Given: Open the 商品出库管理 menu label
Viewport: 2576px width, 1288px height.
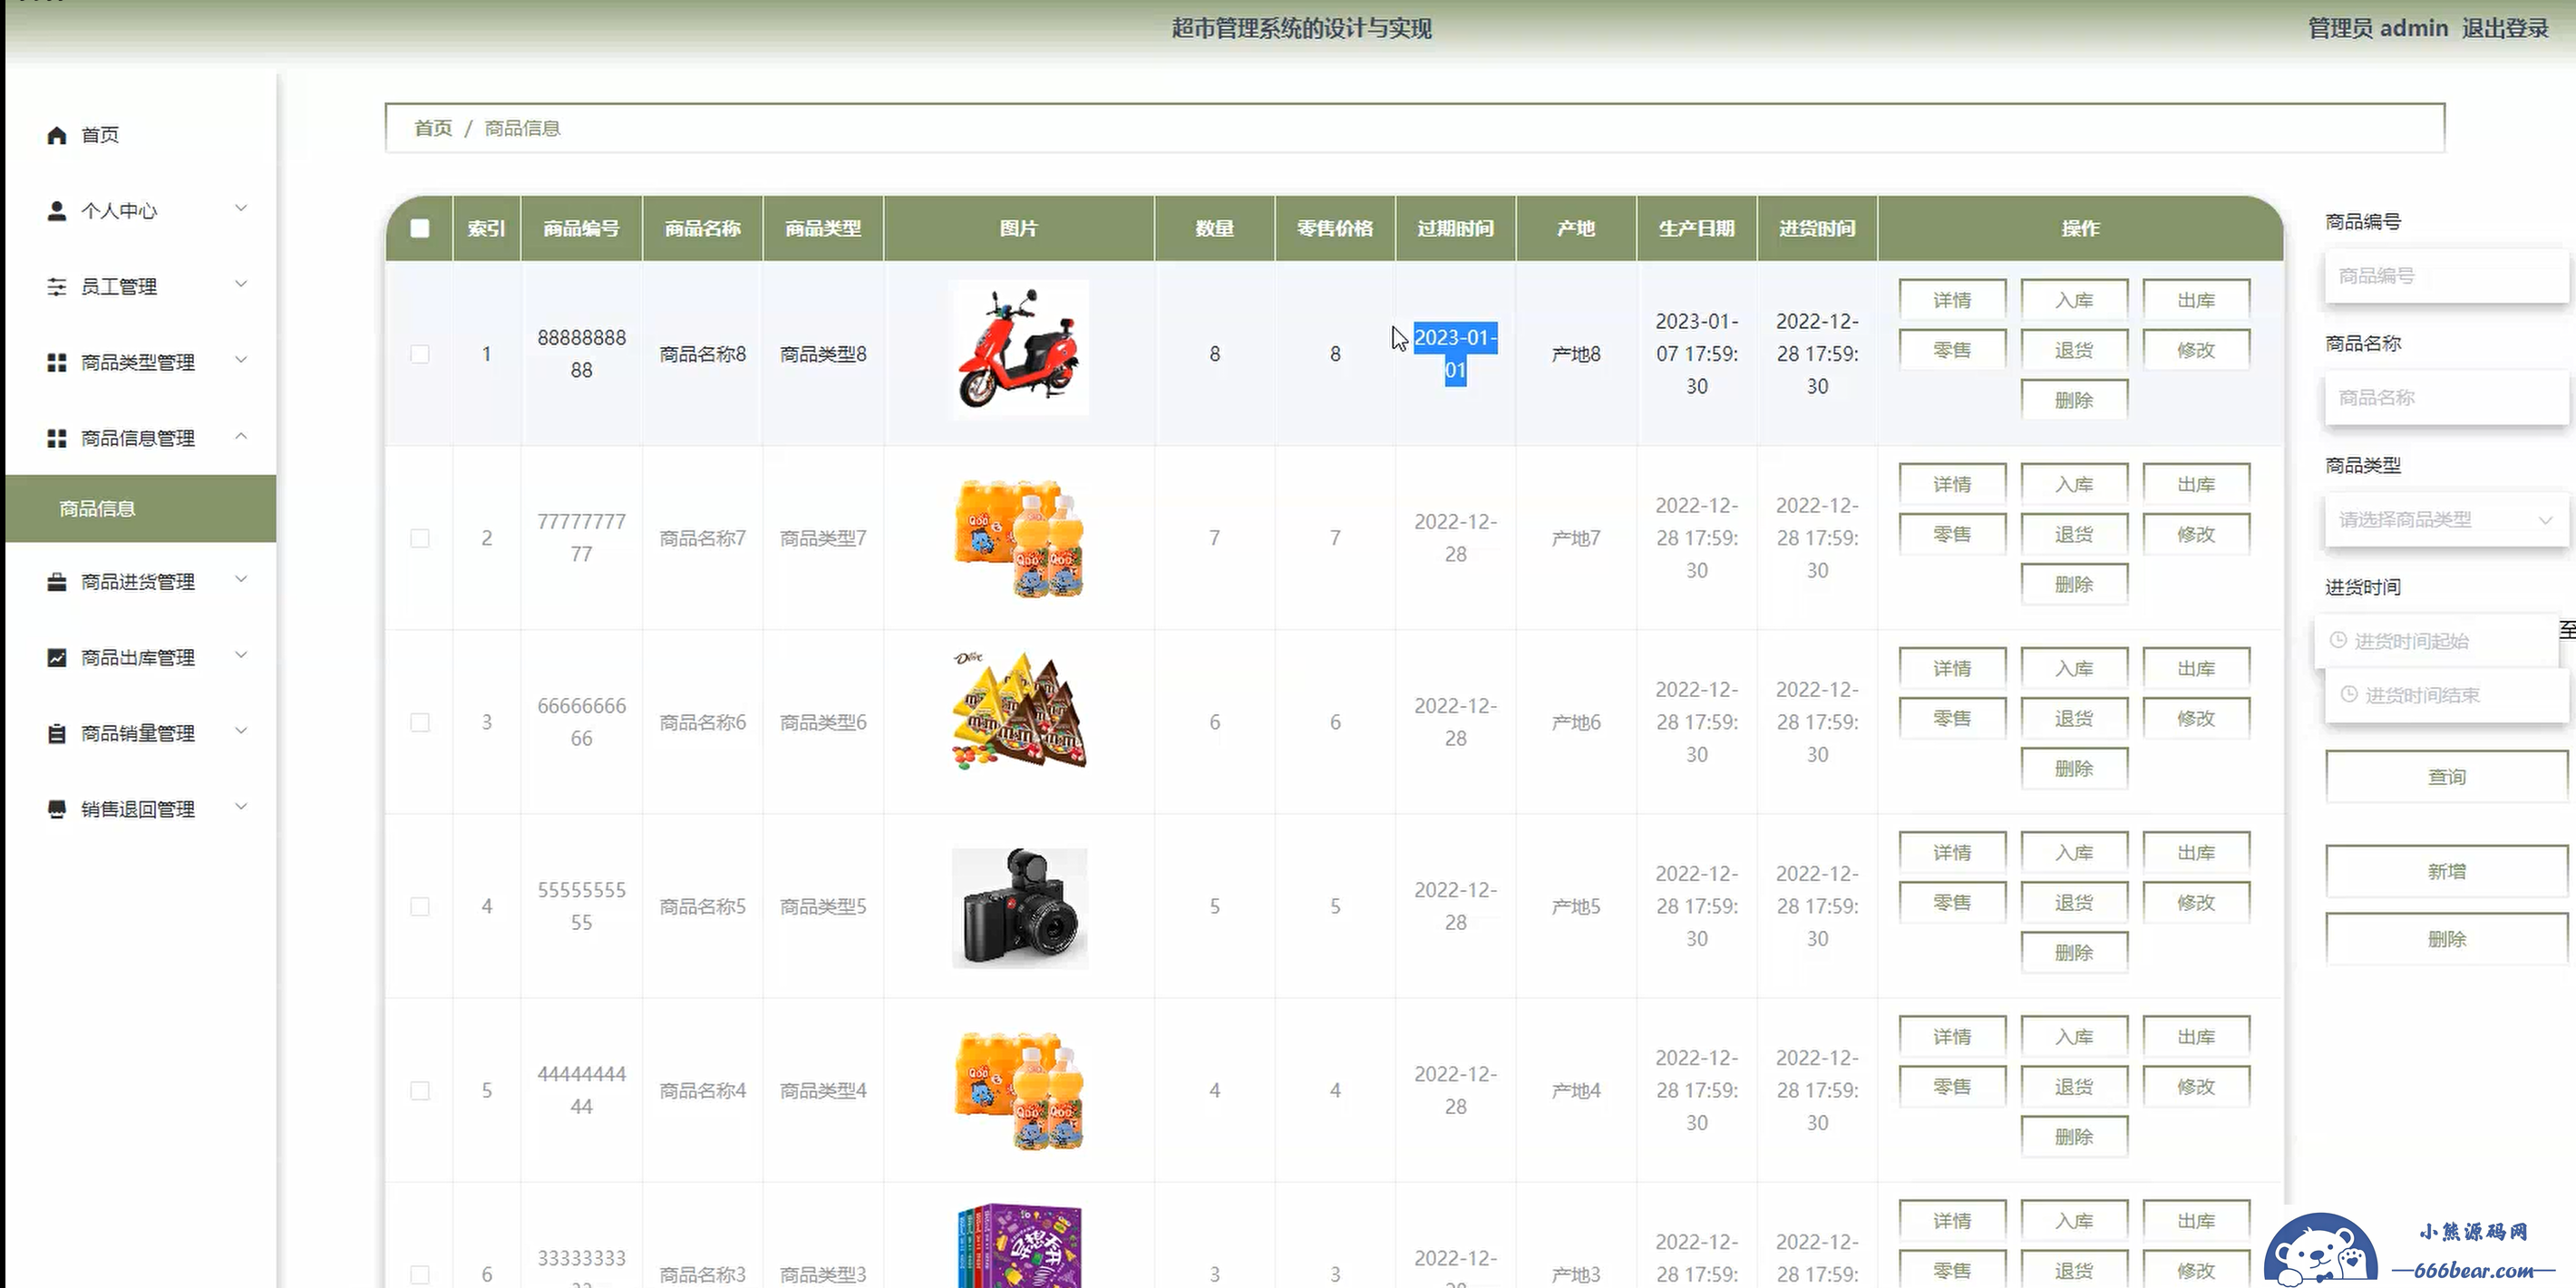Looking at the screenshot, I should (x=138, y=658).
